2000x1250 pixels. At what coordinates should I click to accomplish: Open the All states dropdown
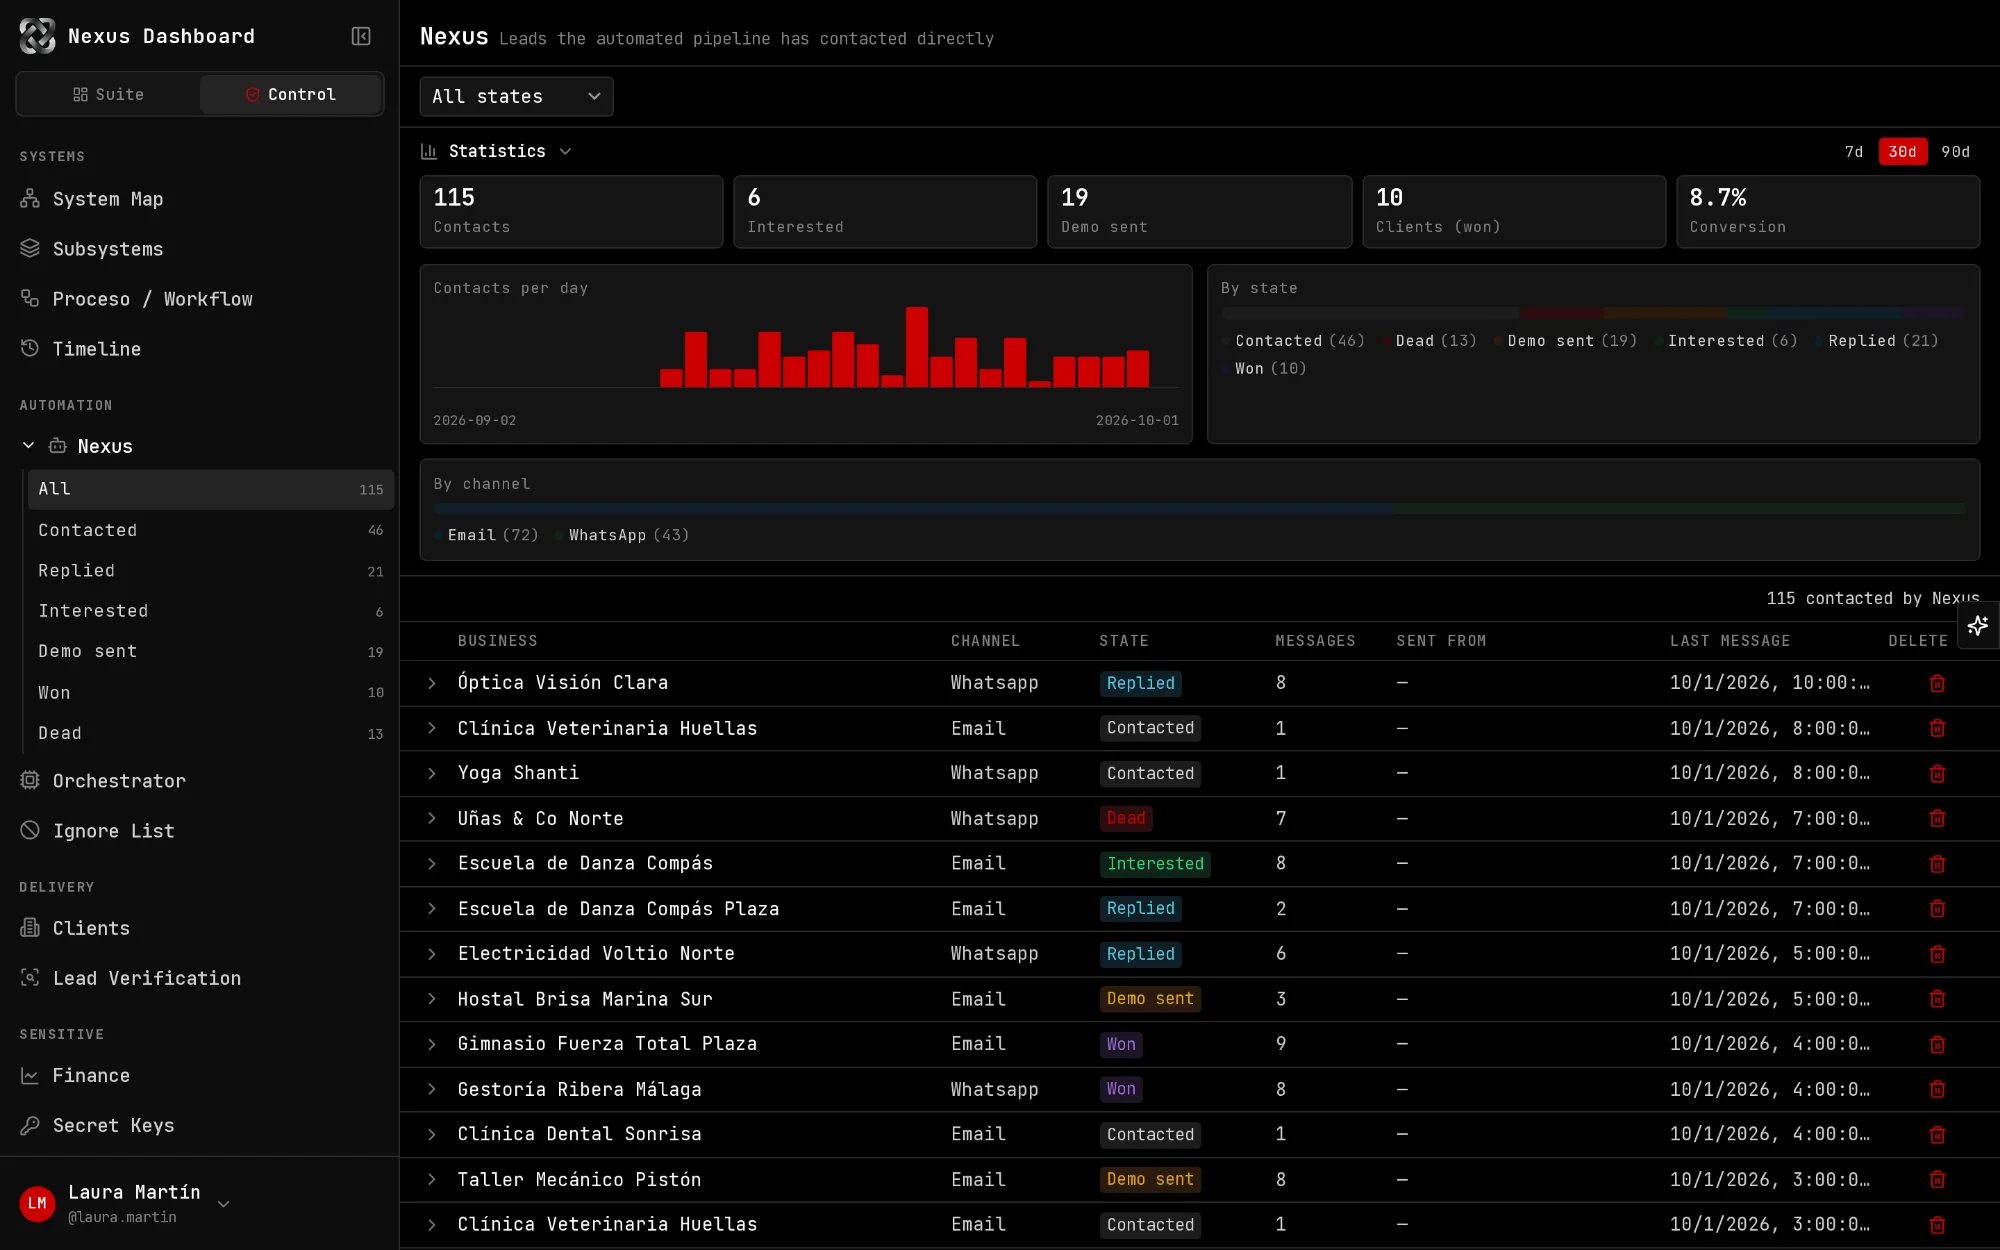tap(516, 97)
